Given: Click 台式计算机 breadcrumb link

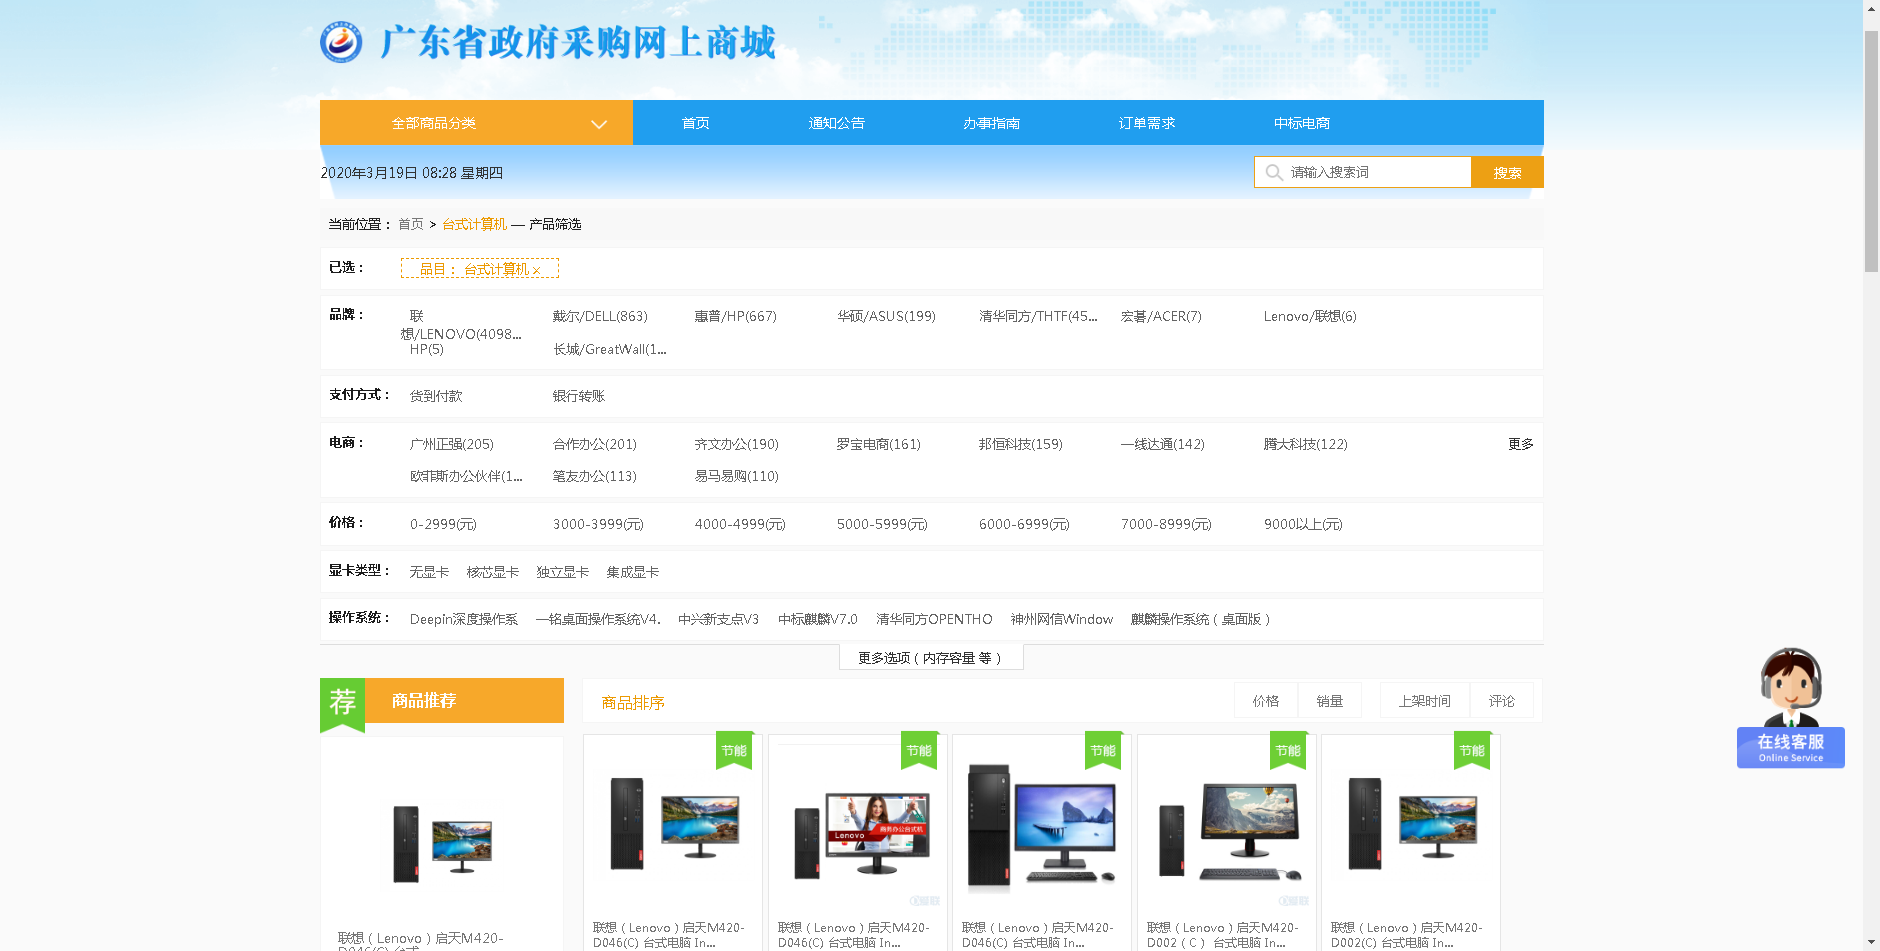Looking at the screenshot, I should pos(475,224).
